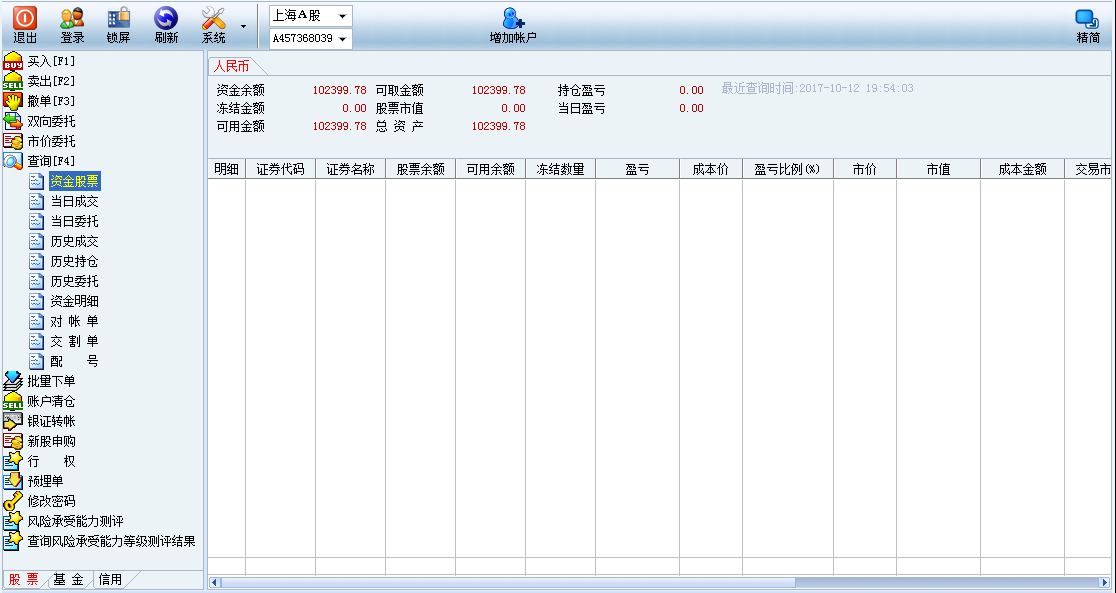The width and height of the screenshot is (1116, 593).
Task: Click the 成本价 column header
Action: click(x=710, y=169)
